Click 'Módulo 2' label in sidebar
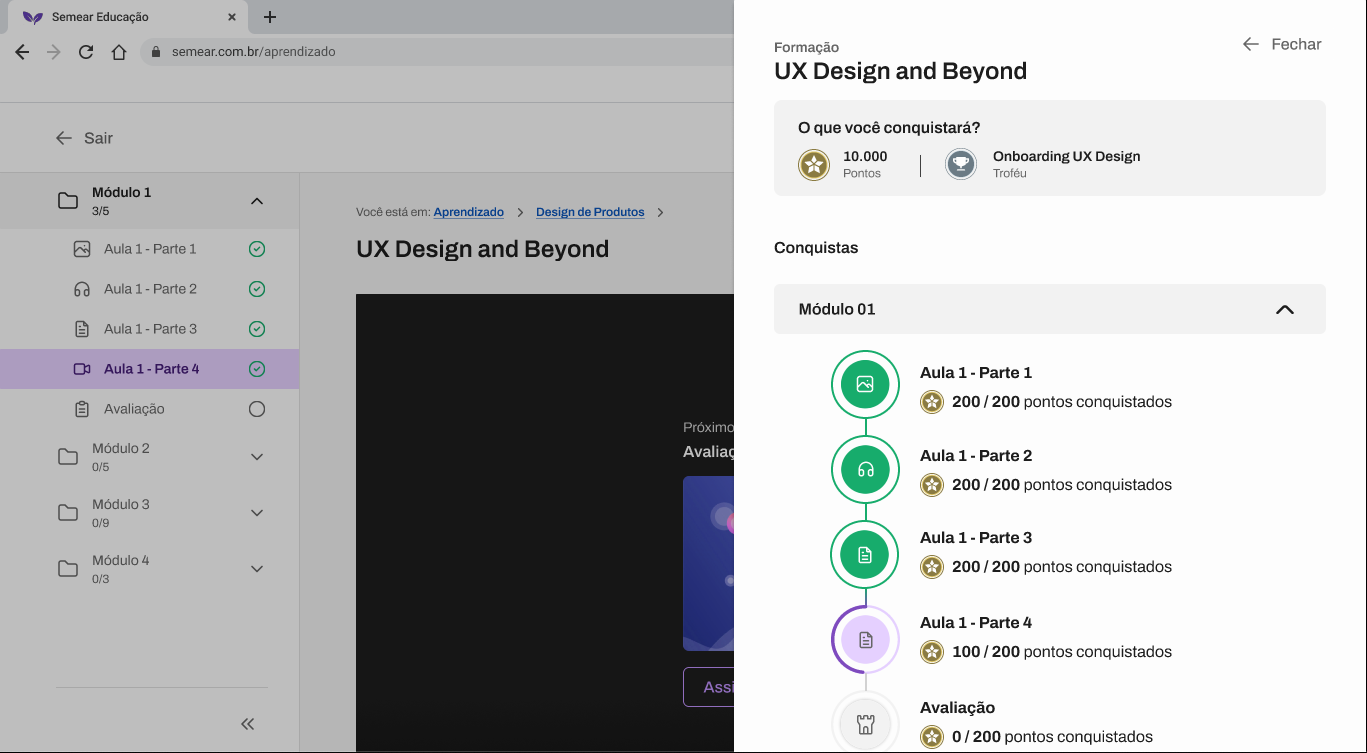The height and width of the screenshot is (753, 1367). (121, 448)
